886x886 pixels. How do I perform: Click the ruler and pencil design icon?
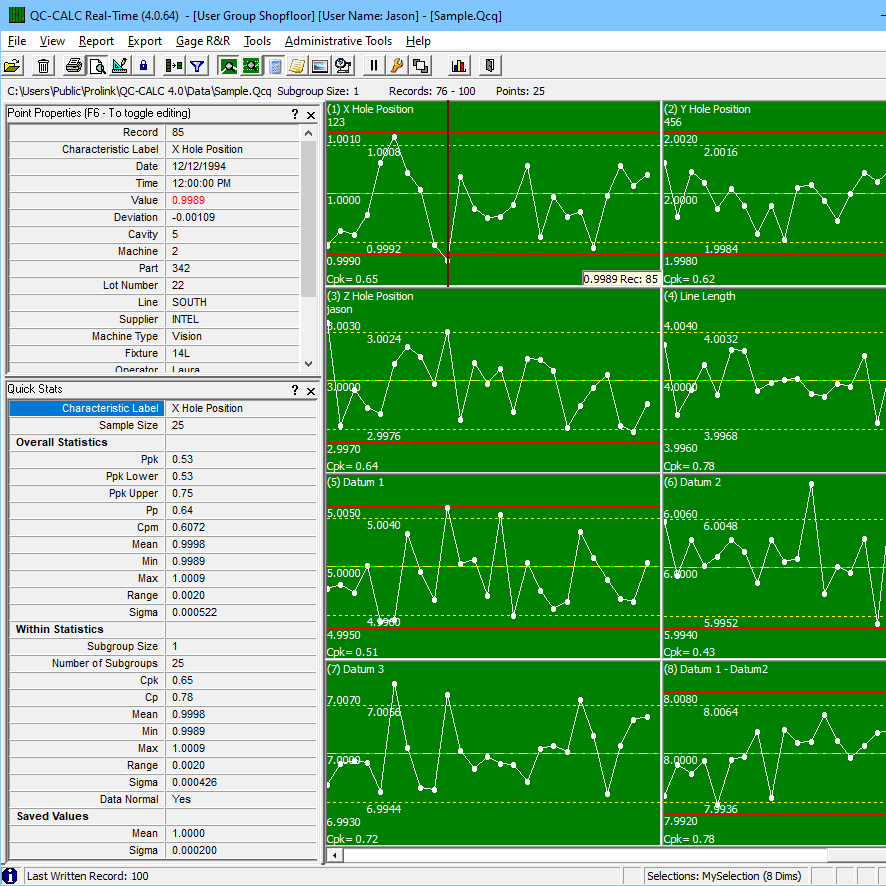click(x=120, y=66)
